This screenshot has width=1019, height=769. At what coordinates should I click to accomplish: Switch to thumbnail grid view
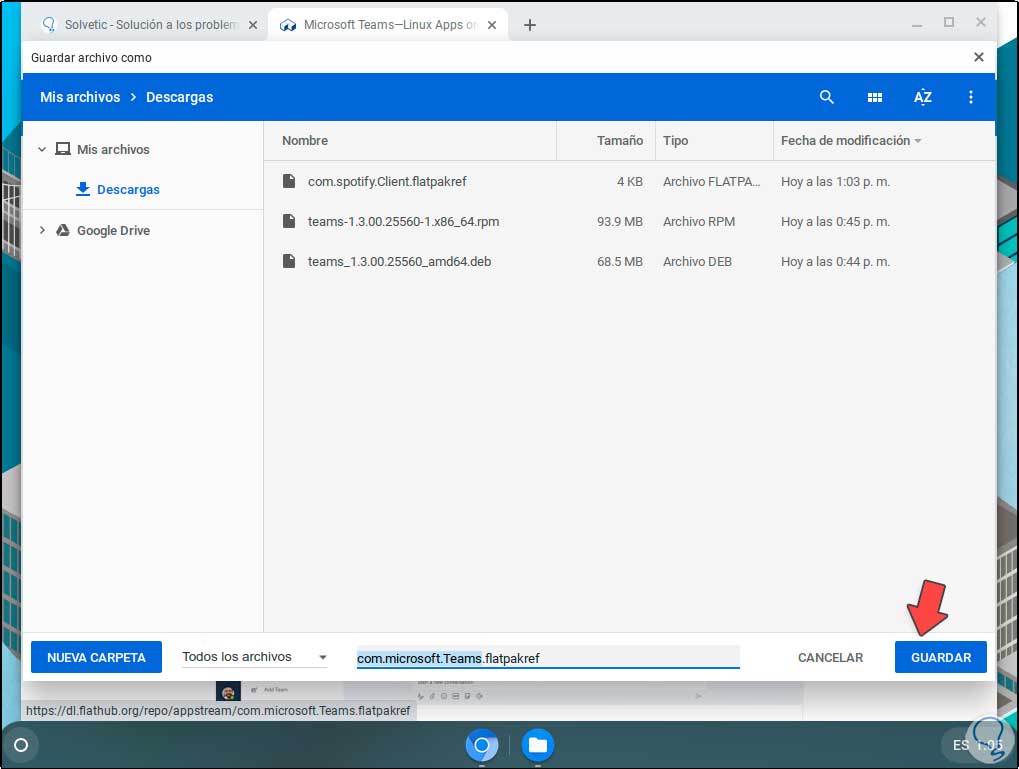pos(875,98)
